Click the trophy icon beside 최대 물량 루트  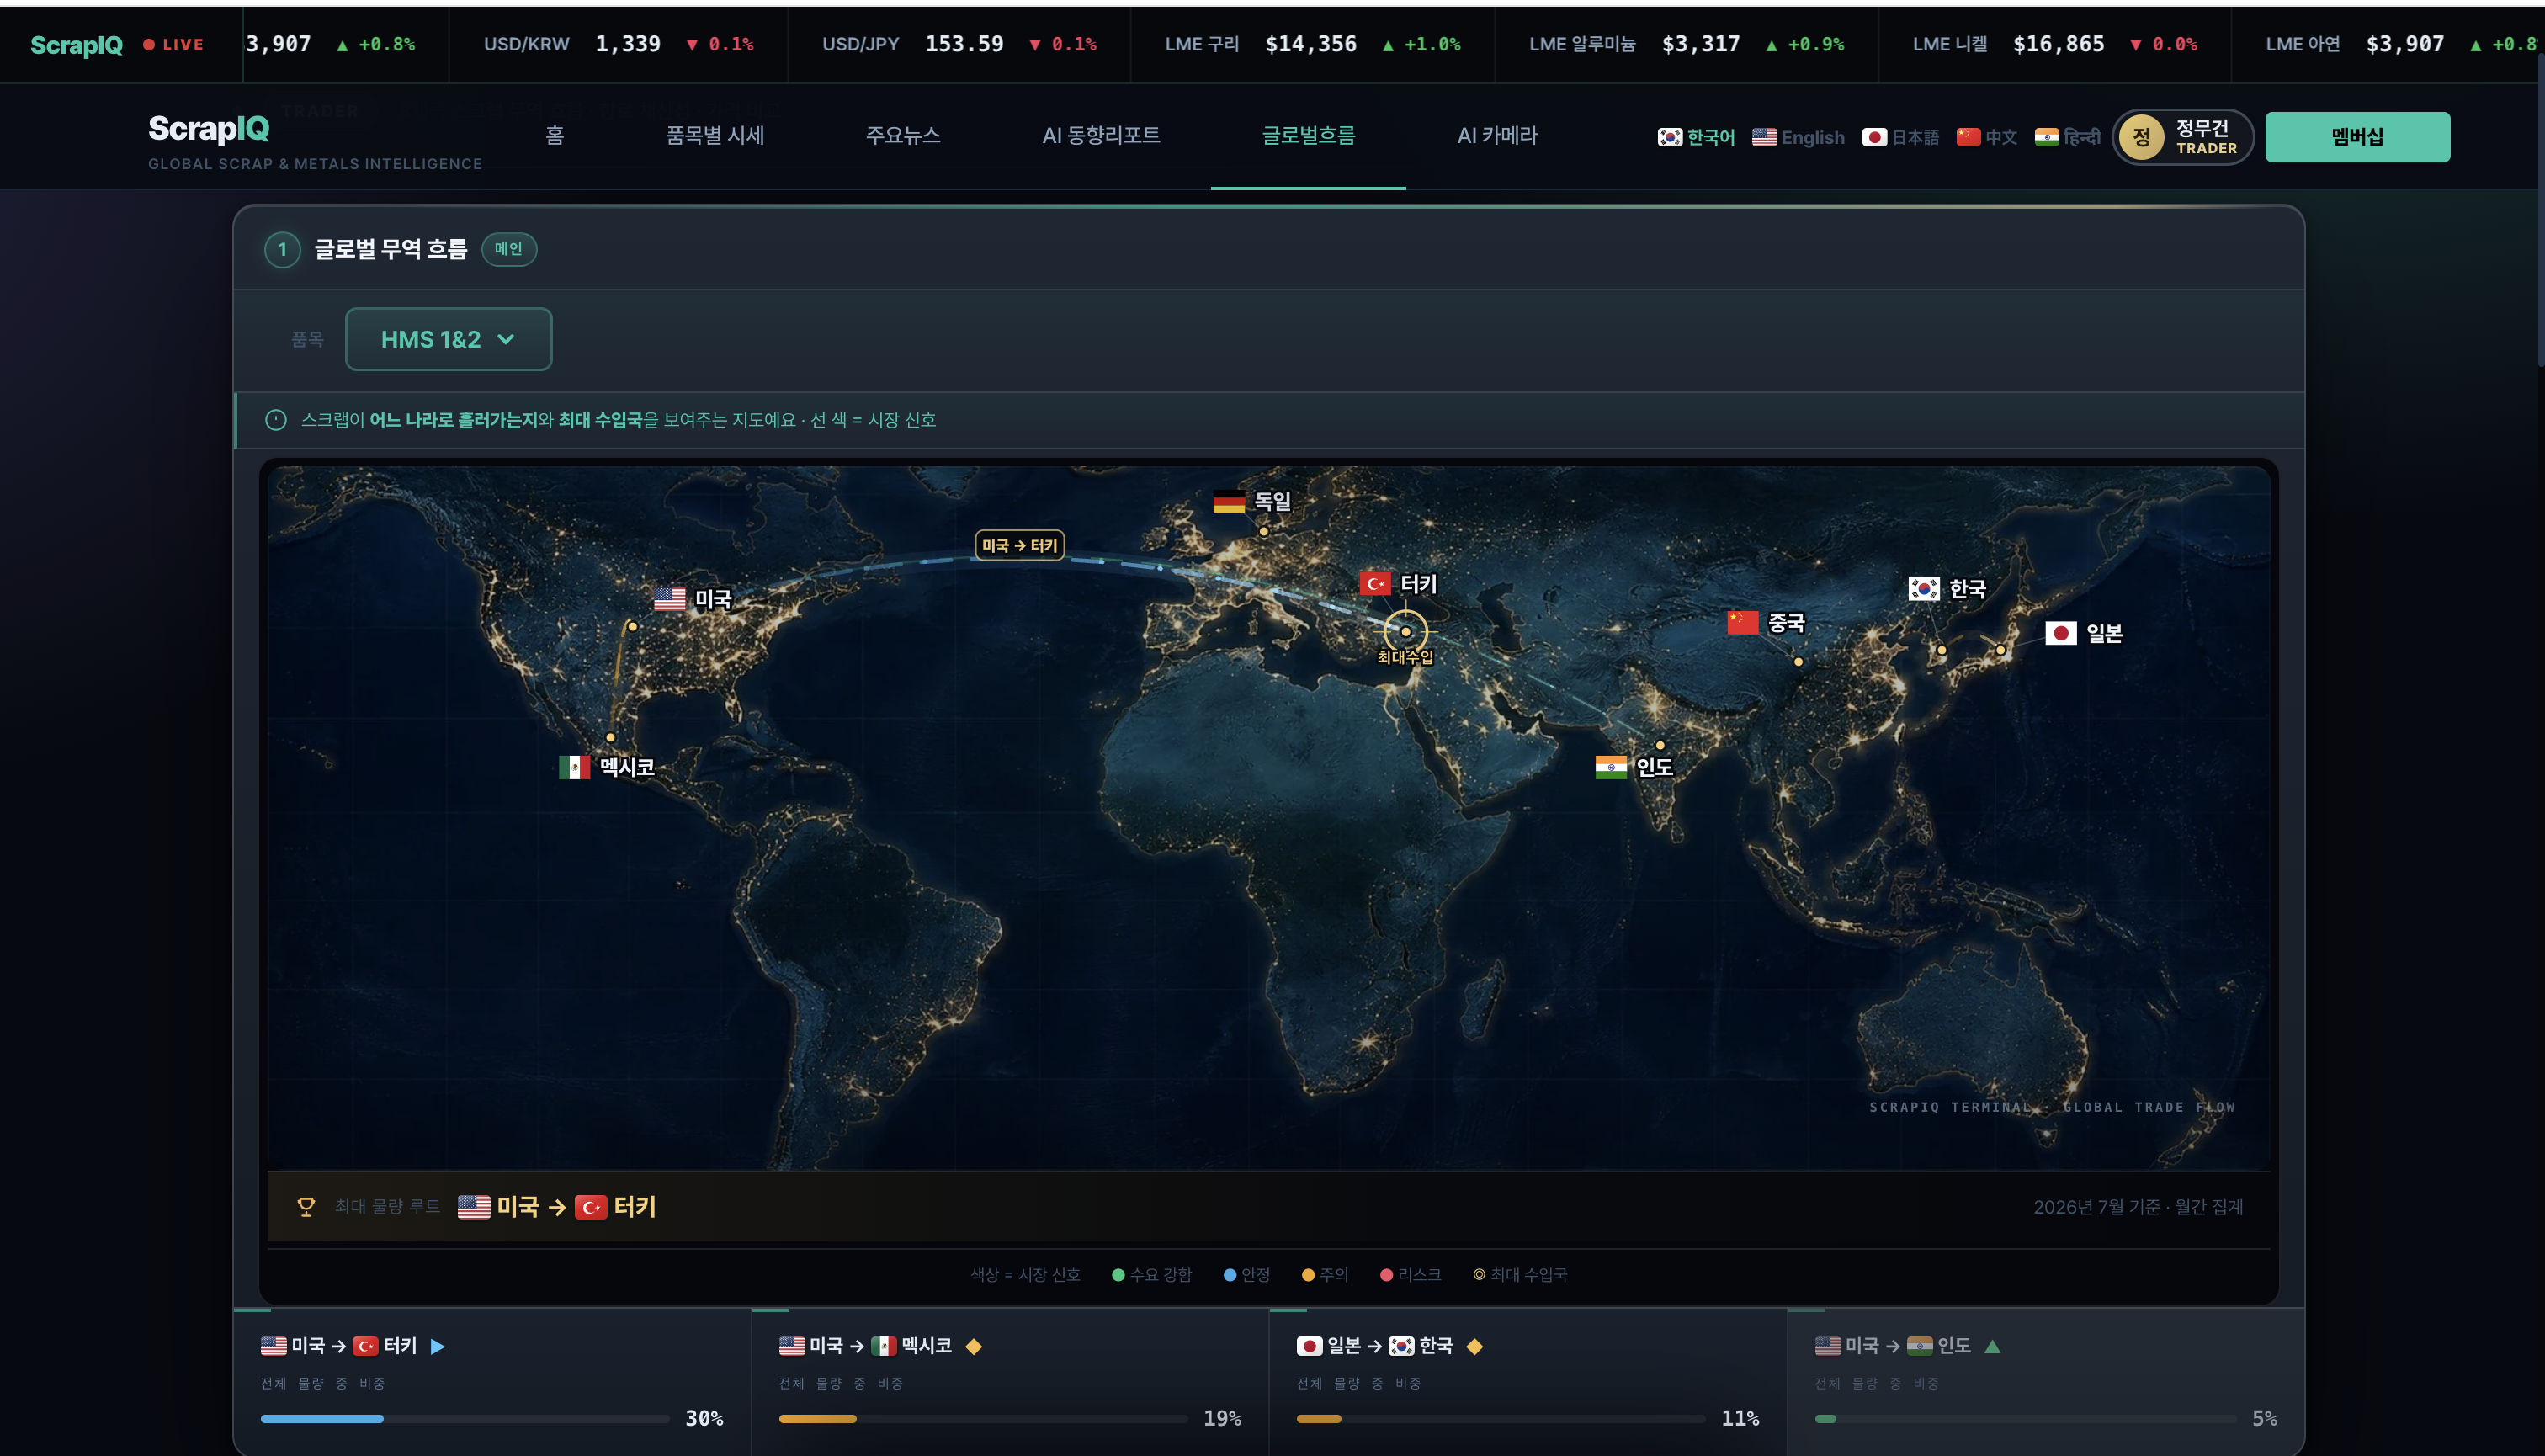coord(306,1207)
